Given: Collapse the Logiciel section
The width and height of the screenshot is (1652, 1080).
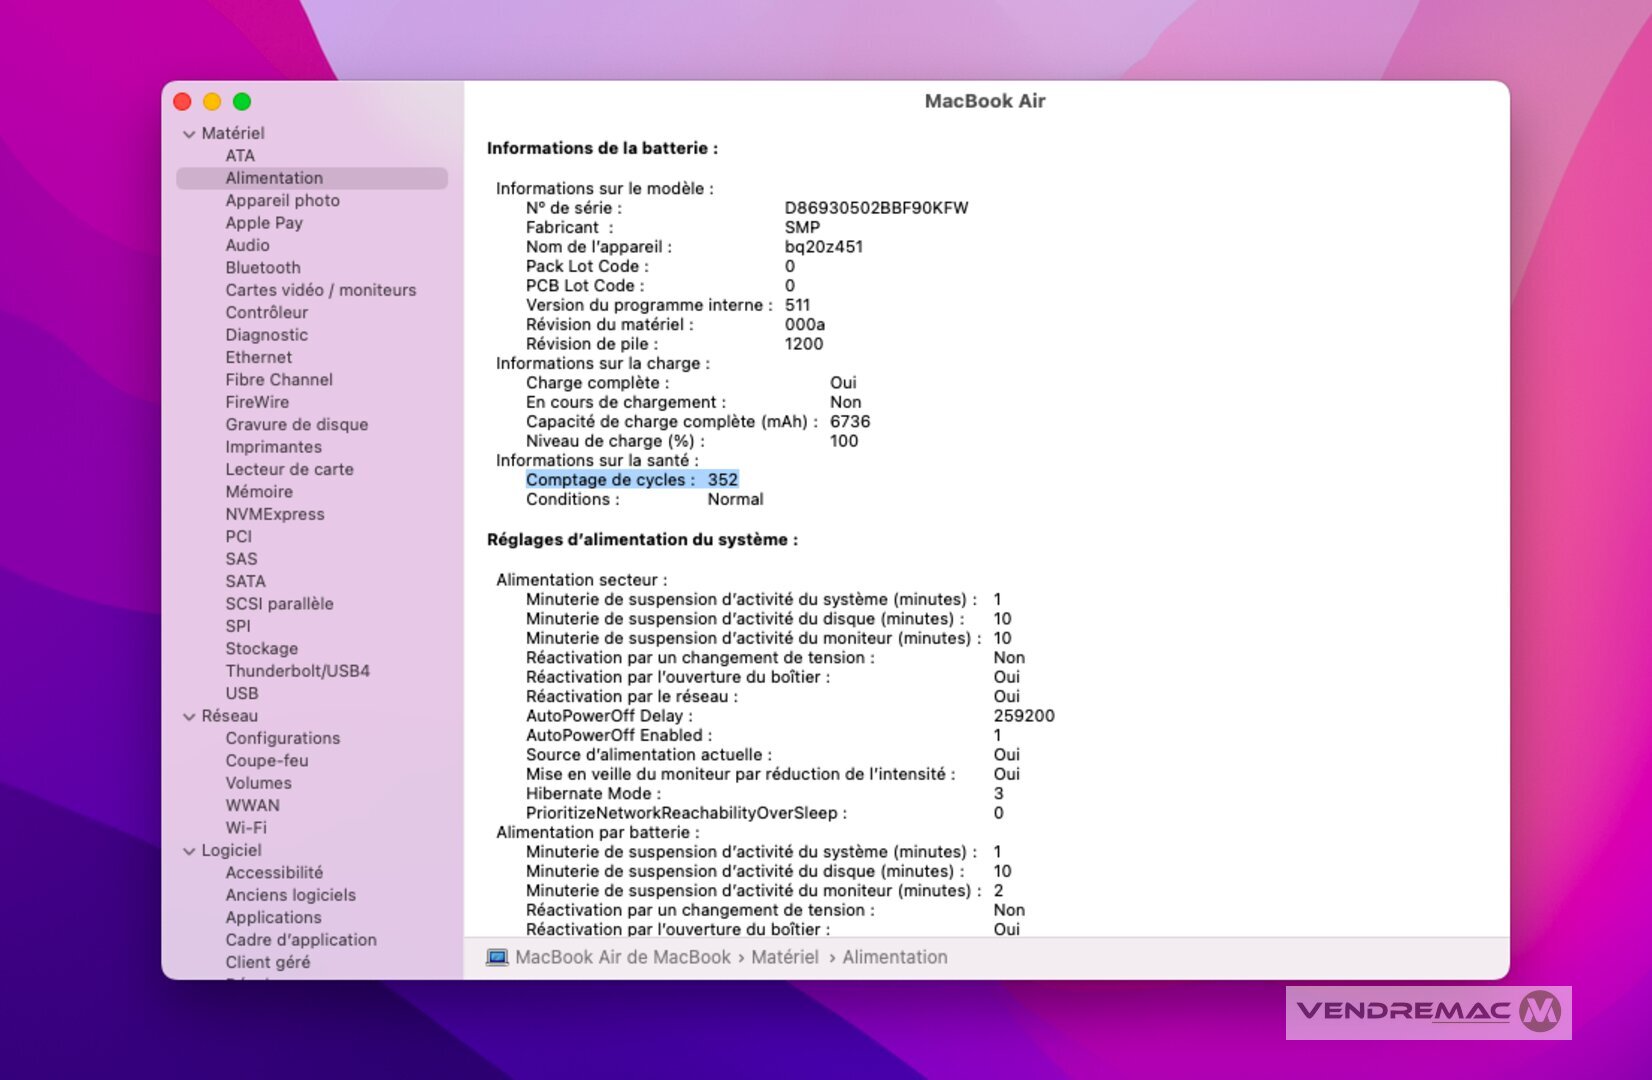Looking at the screenshot, I should coord(189,851).
